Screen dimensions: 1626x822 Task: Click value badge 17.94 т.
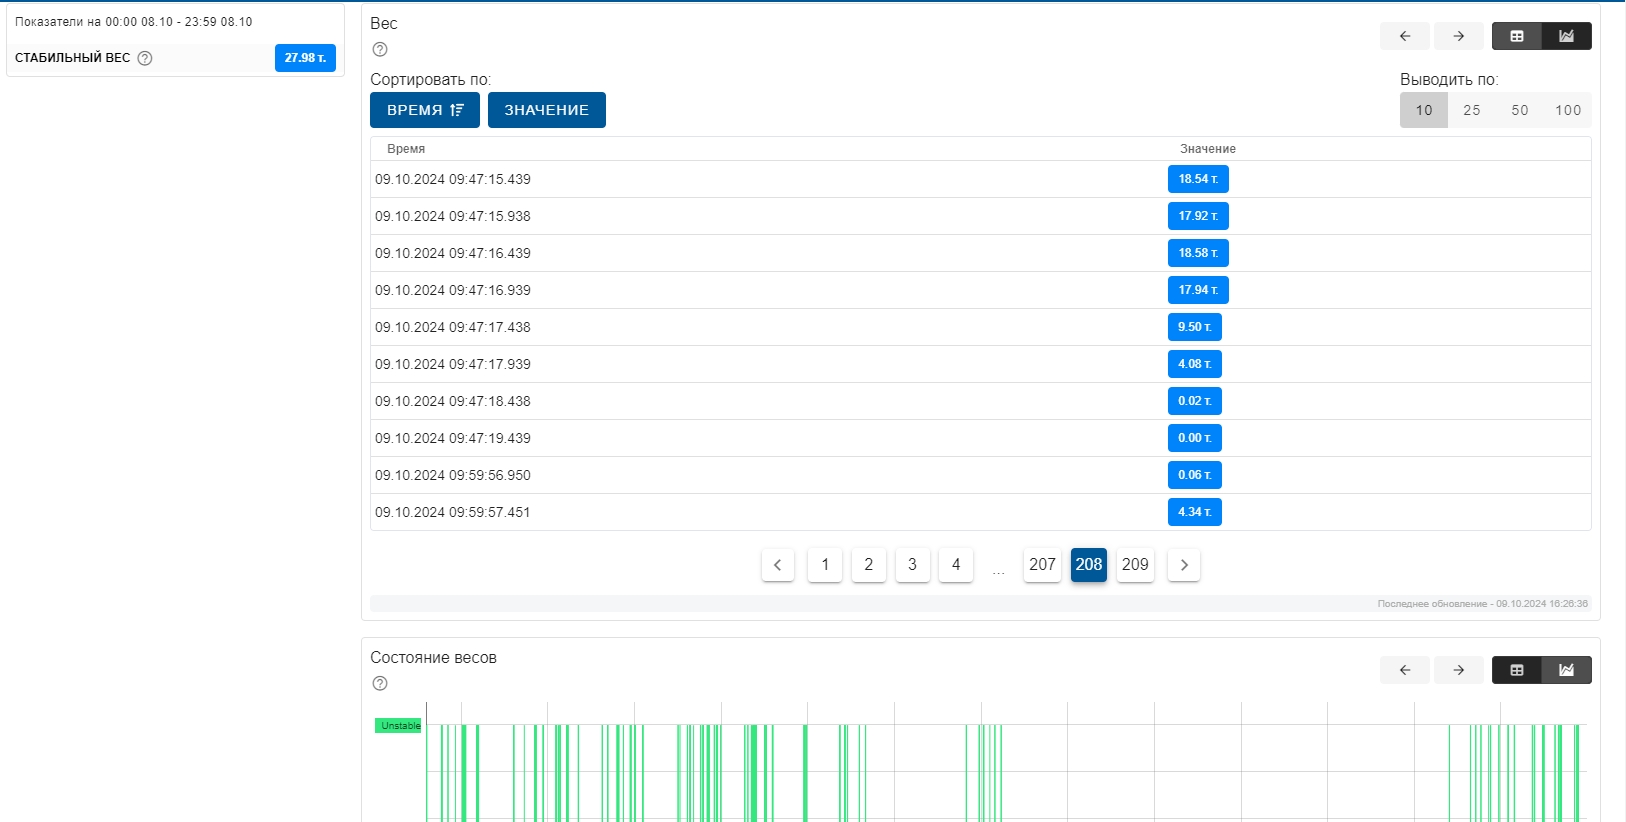(x=1198, y=290)
